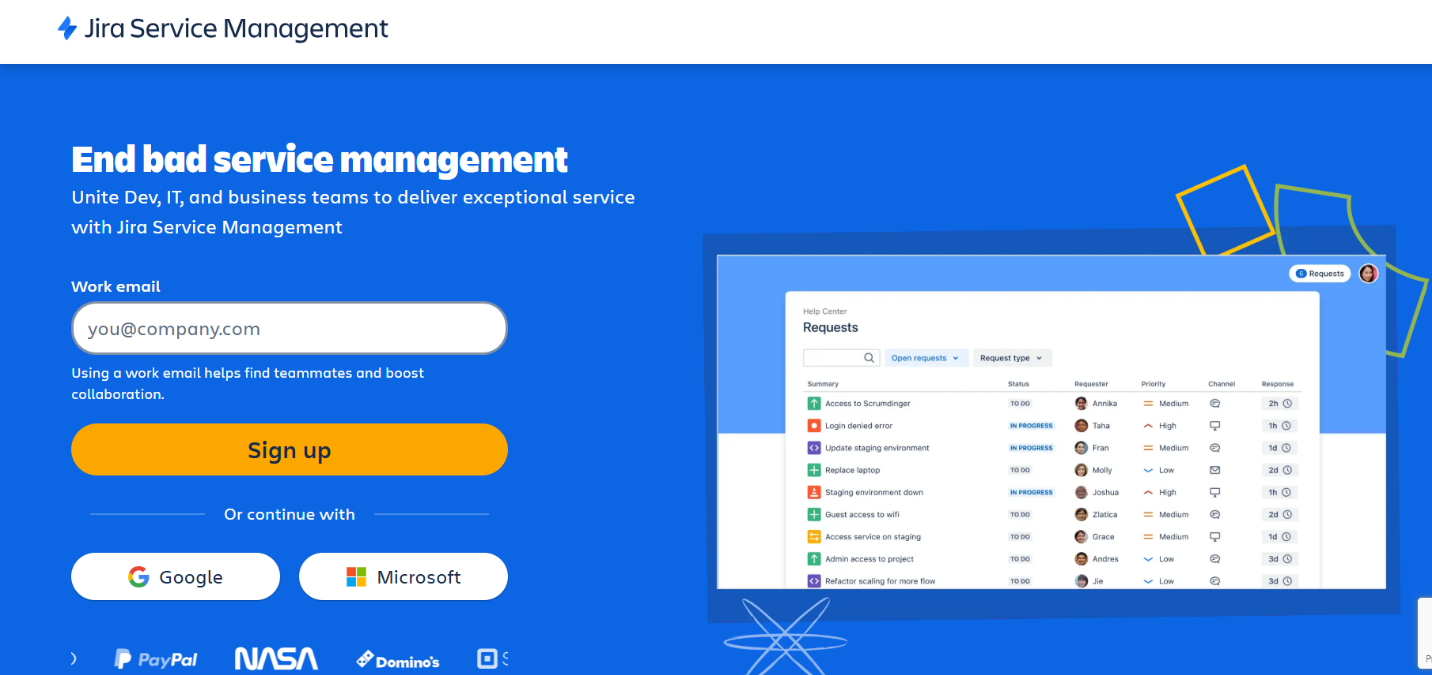This screenshot has height=675, width=1432.
Task: Click Joshua's requester avatar
Action: pyautogui.click(x=1081, y=492)
